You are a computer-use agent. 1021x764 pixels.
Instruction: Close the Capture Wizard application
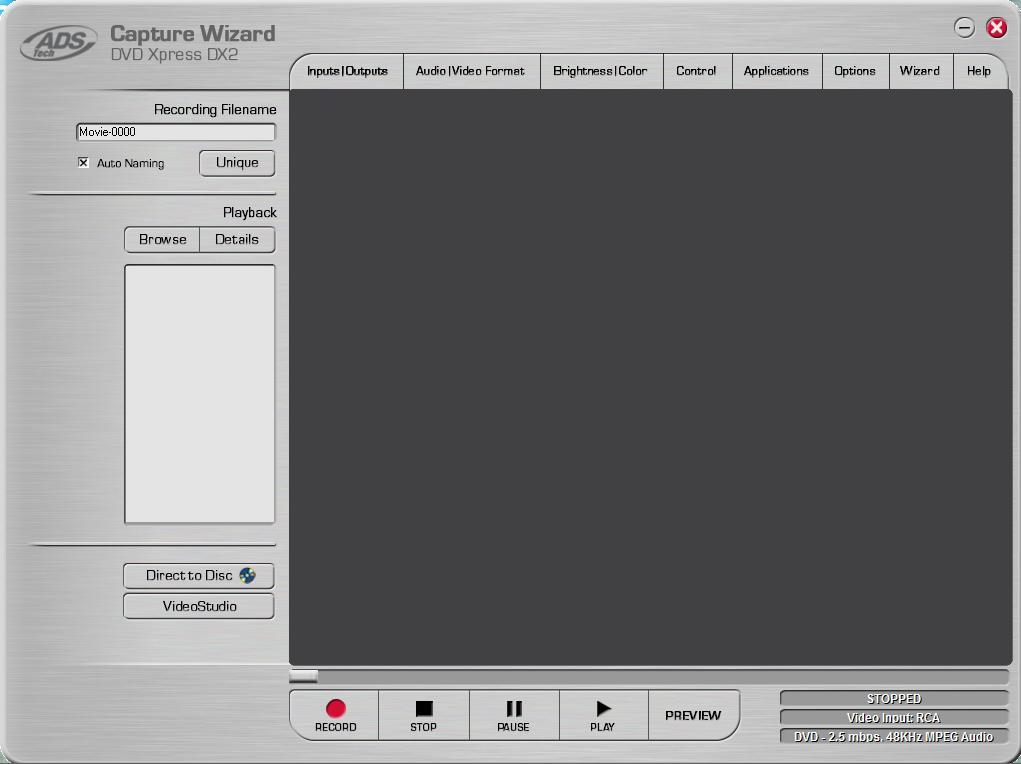pyautogui.click(x=996, y=28)
